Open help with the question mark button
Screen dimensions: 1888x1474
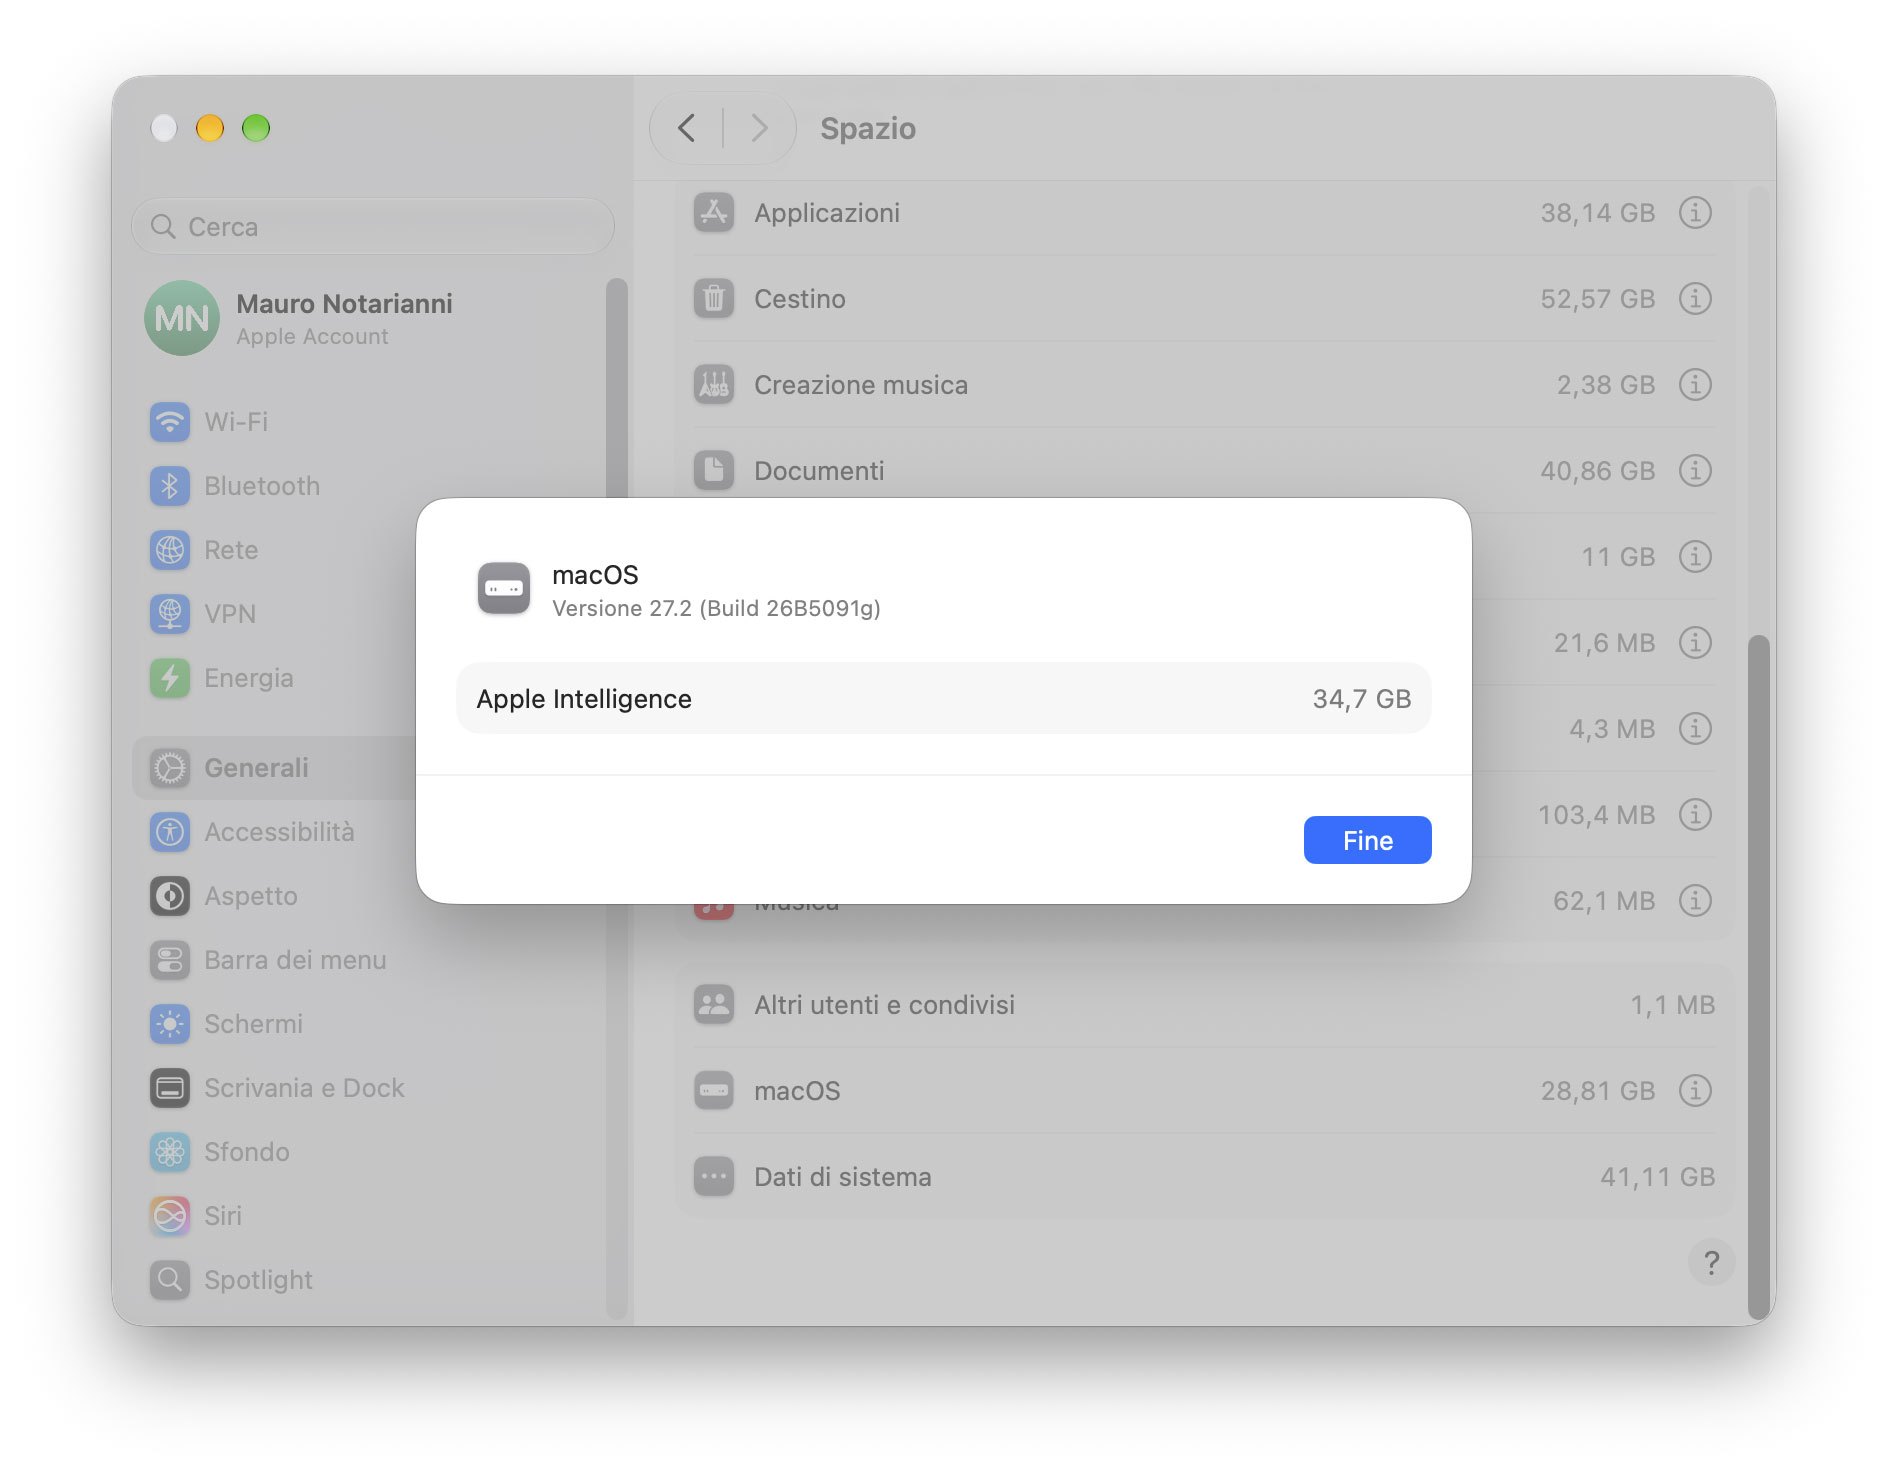1711,1263
